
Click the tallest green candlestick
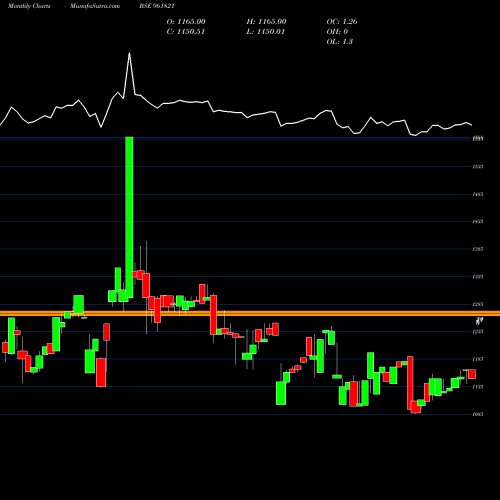(129, 217)
